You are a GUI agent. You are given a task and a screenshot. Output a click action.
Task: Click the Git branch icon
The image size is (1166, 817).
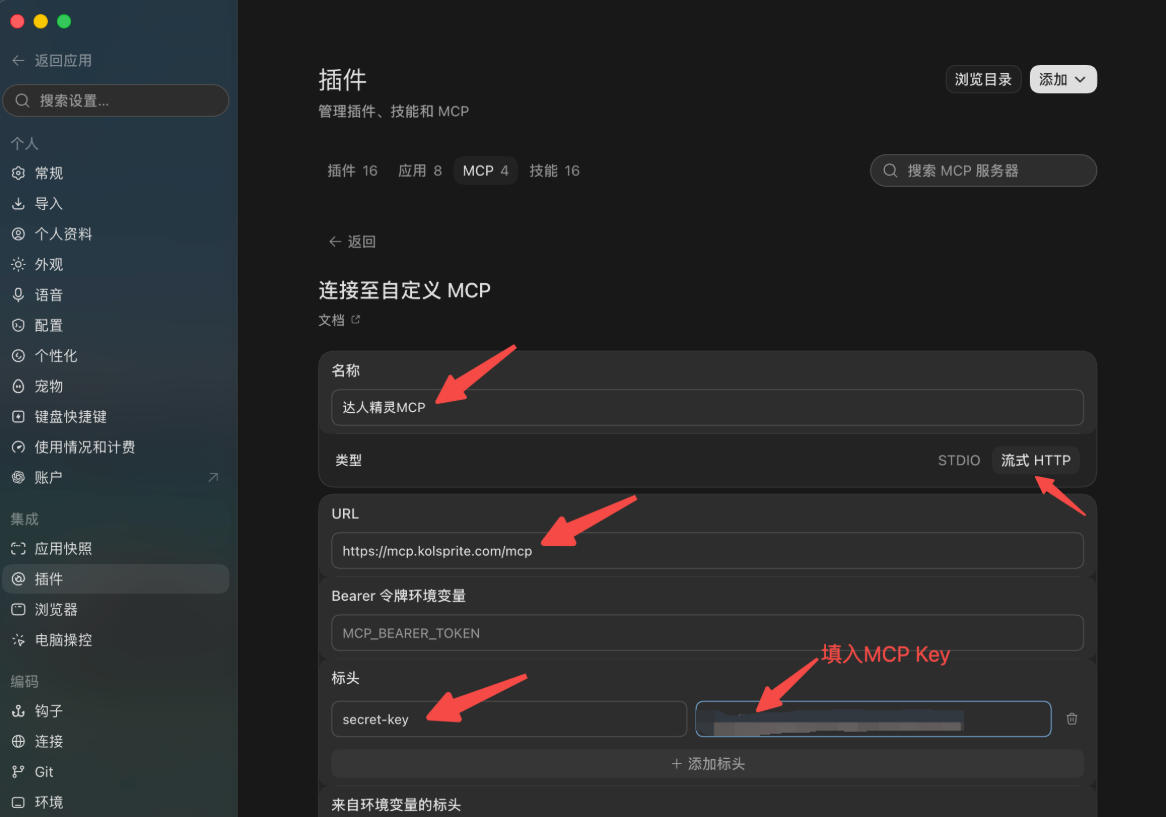tap(19, 772)
